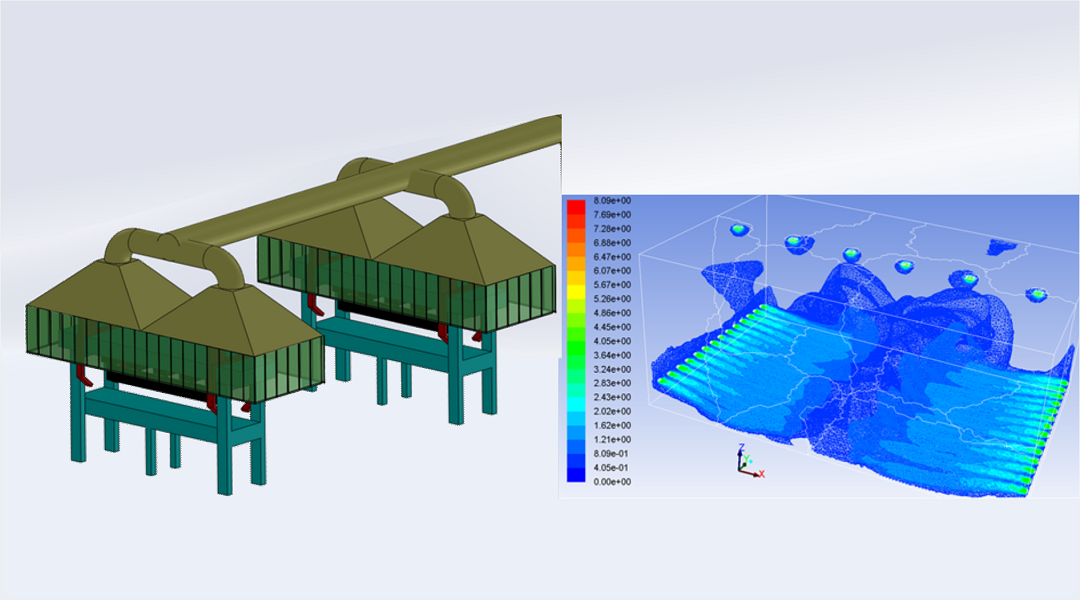Click the 8.09e+00 maximum legend label
1080x600 pixels.
point(611,201)
